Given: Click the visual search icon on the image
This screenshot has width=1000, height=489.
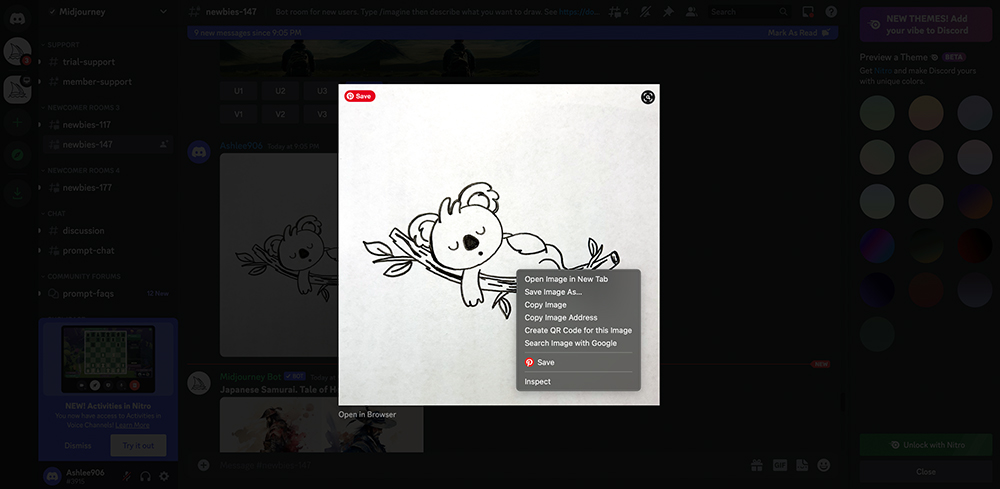Looking at the screenshot, I should coord(648,97).
